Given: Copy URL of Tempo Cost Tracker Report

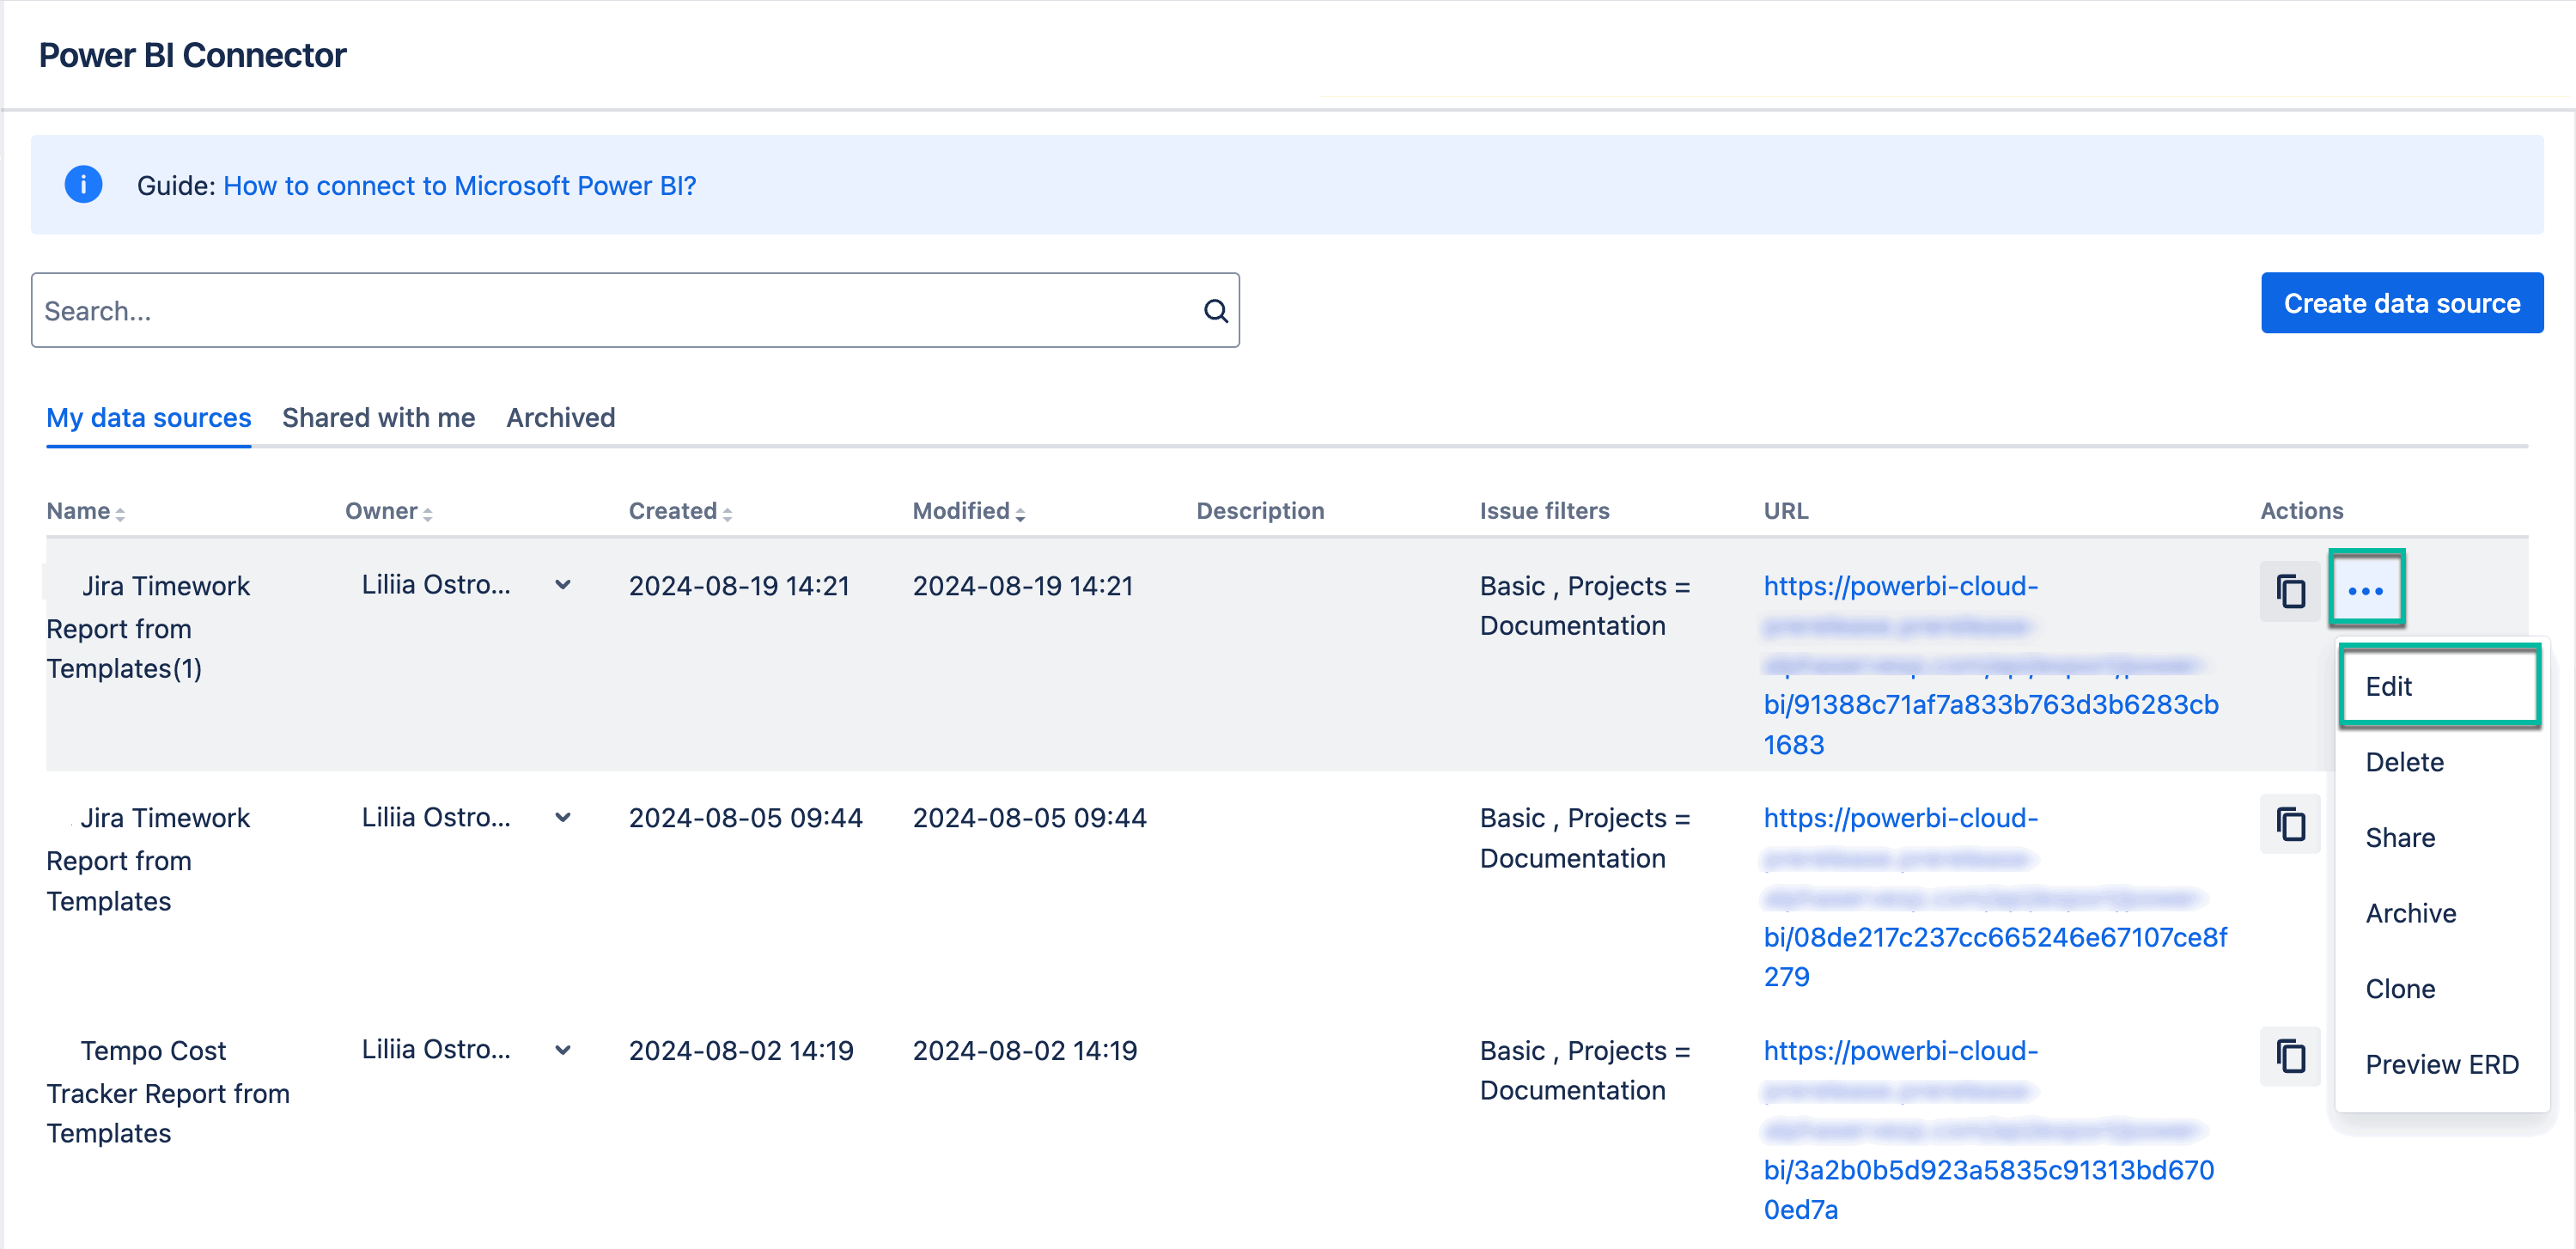Looking at the screenshot, I should pos(2289,1057).
